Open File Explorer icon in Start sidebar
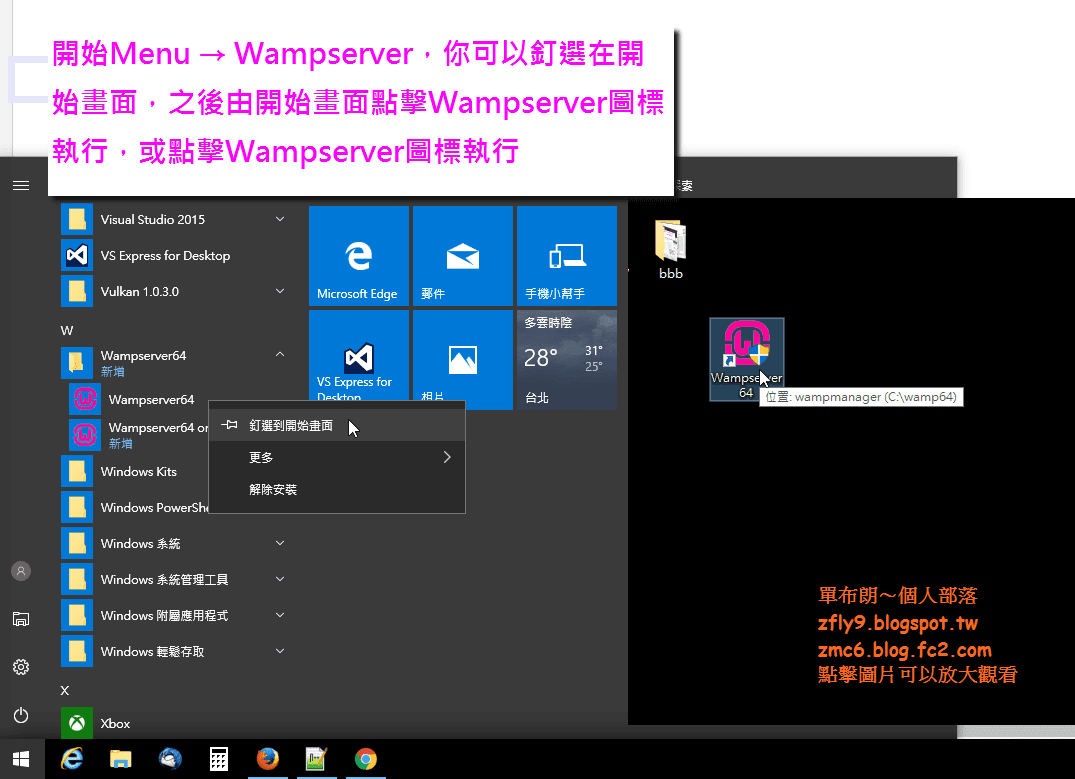 21,619
